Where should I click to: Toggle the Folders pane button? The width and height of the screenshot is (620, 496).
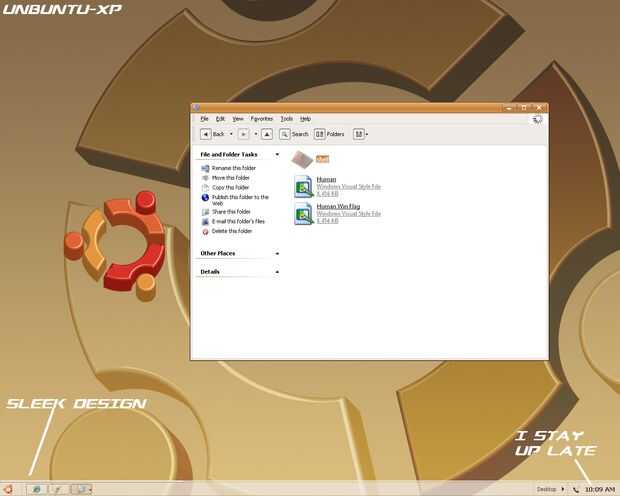click(329, 134)
